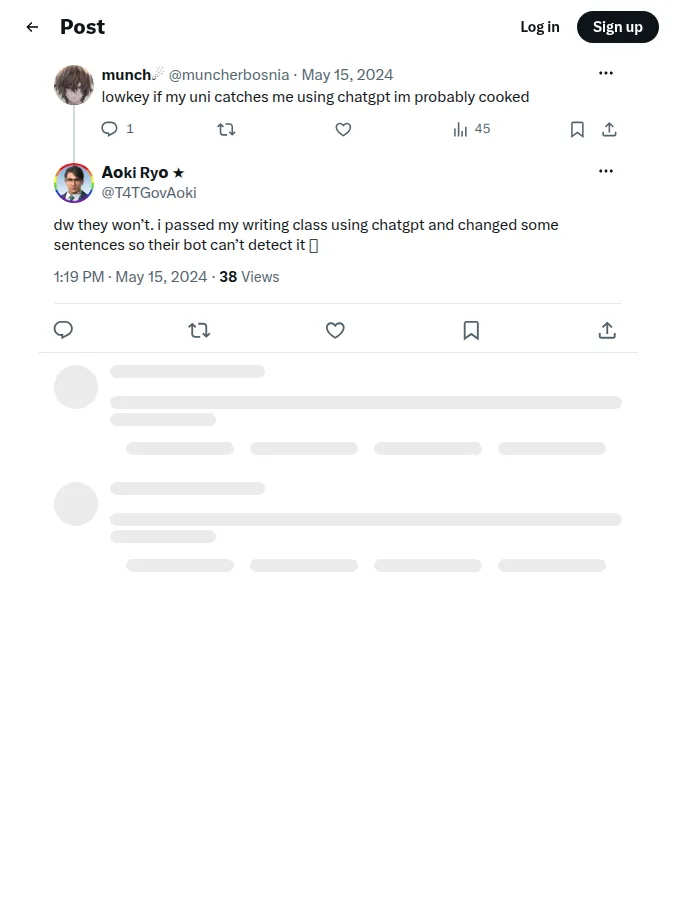The height and width of the screenshot is (900, 675).
Task: Click the Log in button
Action: 540,27
